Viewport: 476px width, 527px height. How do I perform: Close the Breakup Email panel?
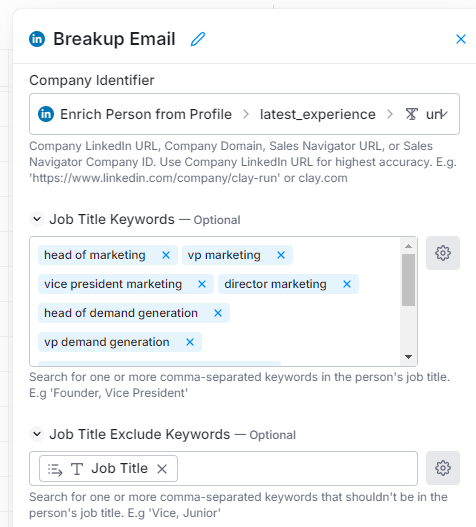click(461, 39)
